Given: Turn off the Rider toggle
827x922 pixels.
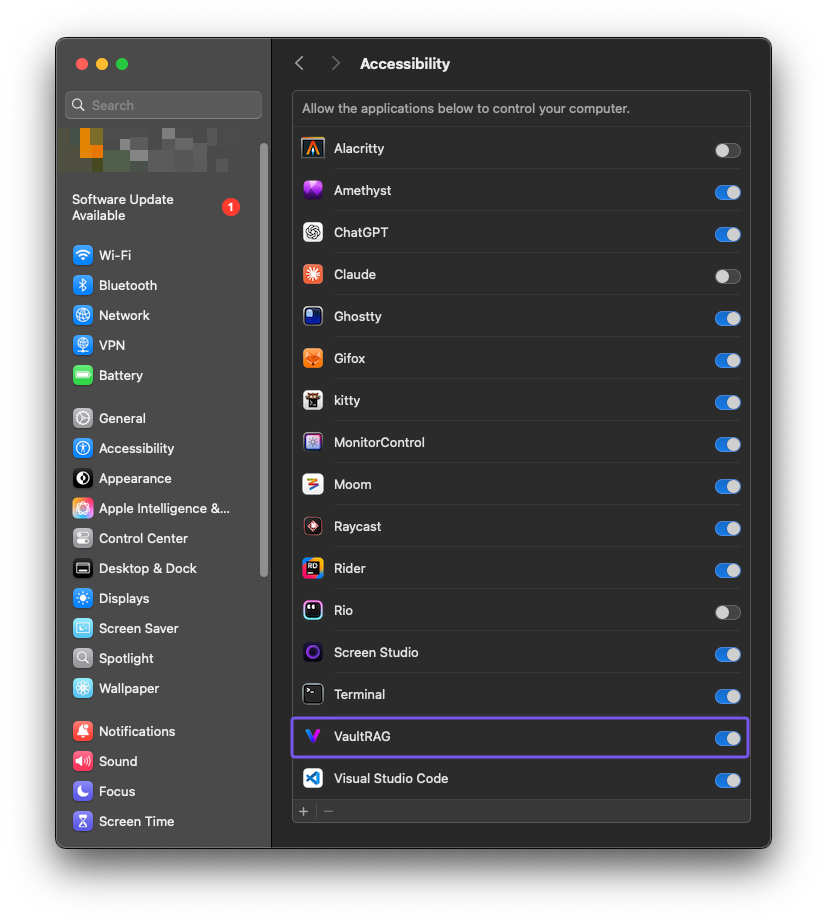Looking at the screenshot, I should [x=728, y=571].
